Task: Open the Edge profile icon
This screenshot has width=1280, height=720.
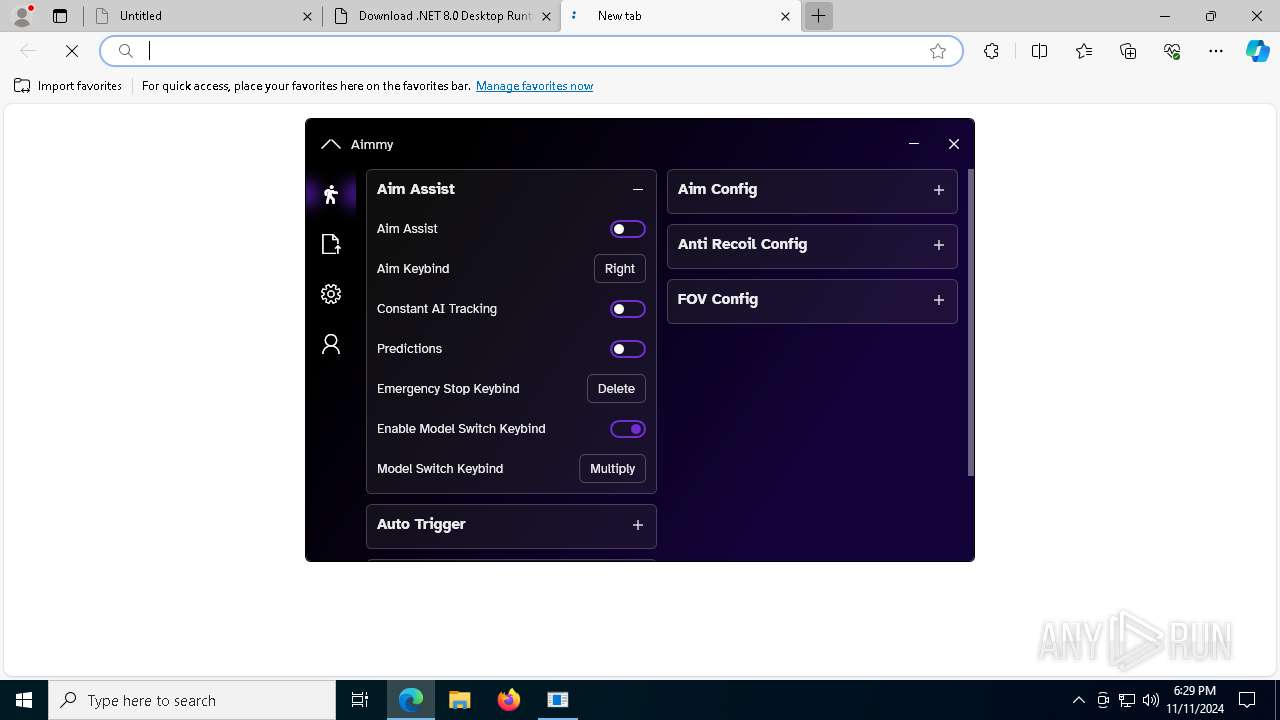Action: click(x=21, y=16)
